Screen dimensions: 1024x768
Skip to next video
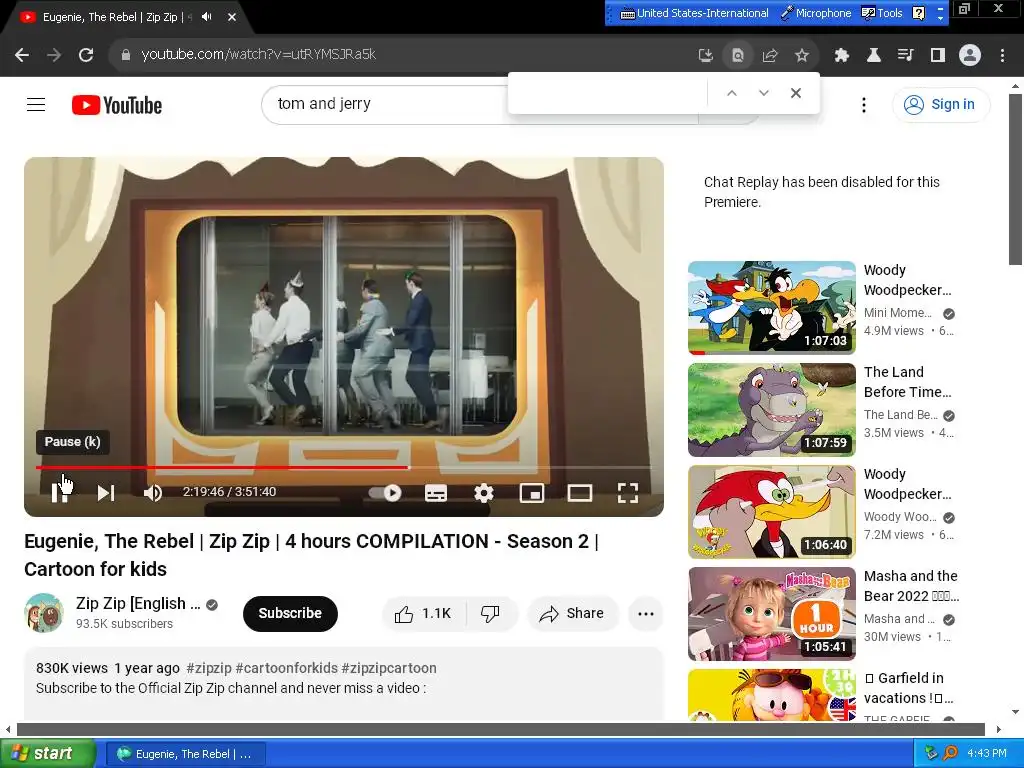[106, 493]
